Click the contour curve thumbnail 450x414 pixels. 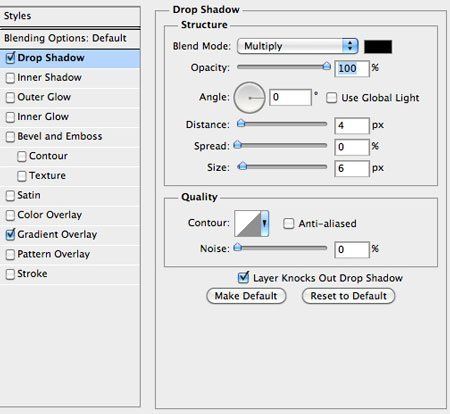click(248, 223)
